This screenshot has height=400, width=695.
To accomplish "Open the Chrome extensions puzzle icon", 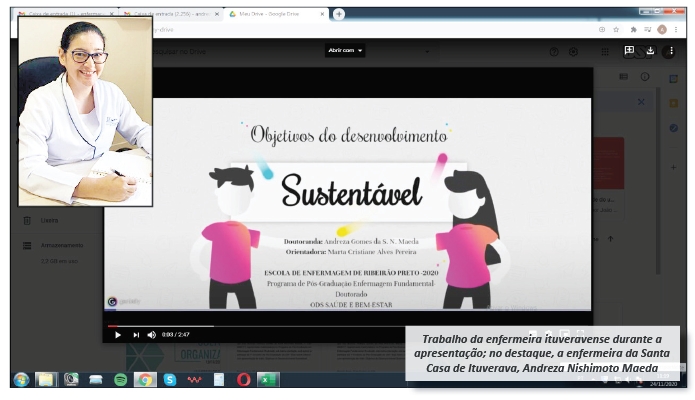I will pos(633,30).
